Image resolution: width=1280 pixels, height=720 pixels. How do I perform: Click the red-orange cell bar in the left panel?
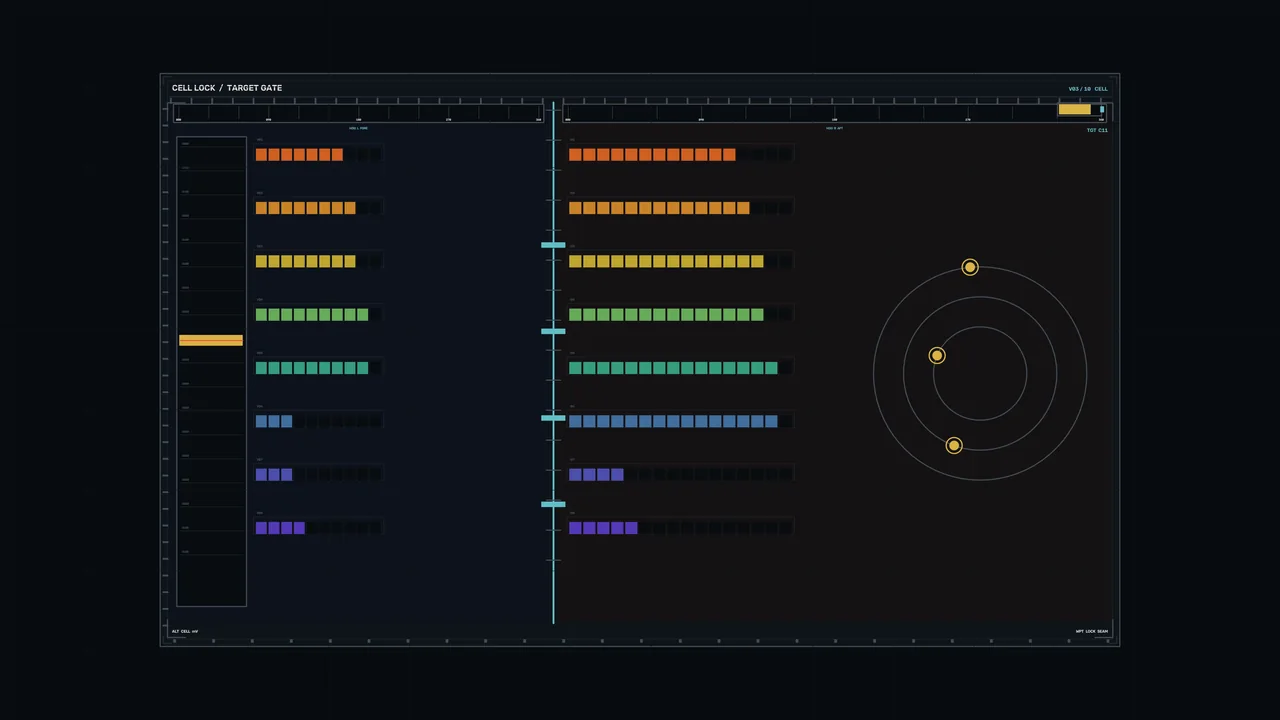pyautogui.click(x=318, y=154)
